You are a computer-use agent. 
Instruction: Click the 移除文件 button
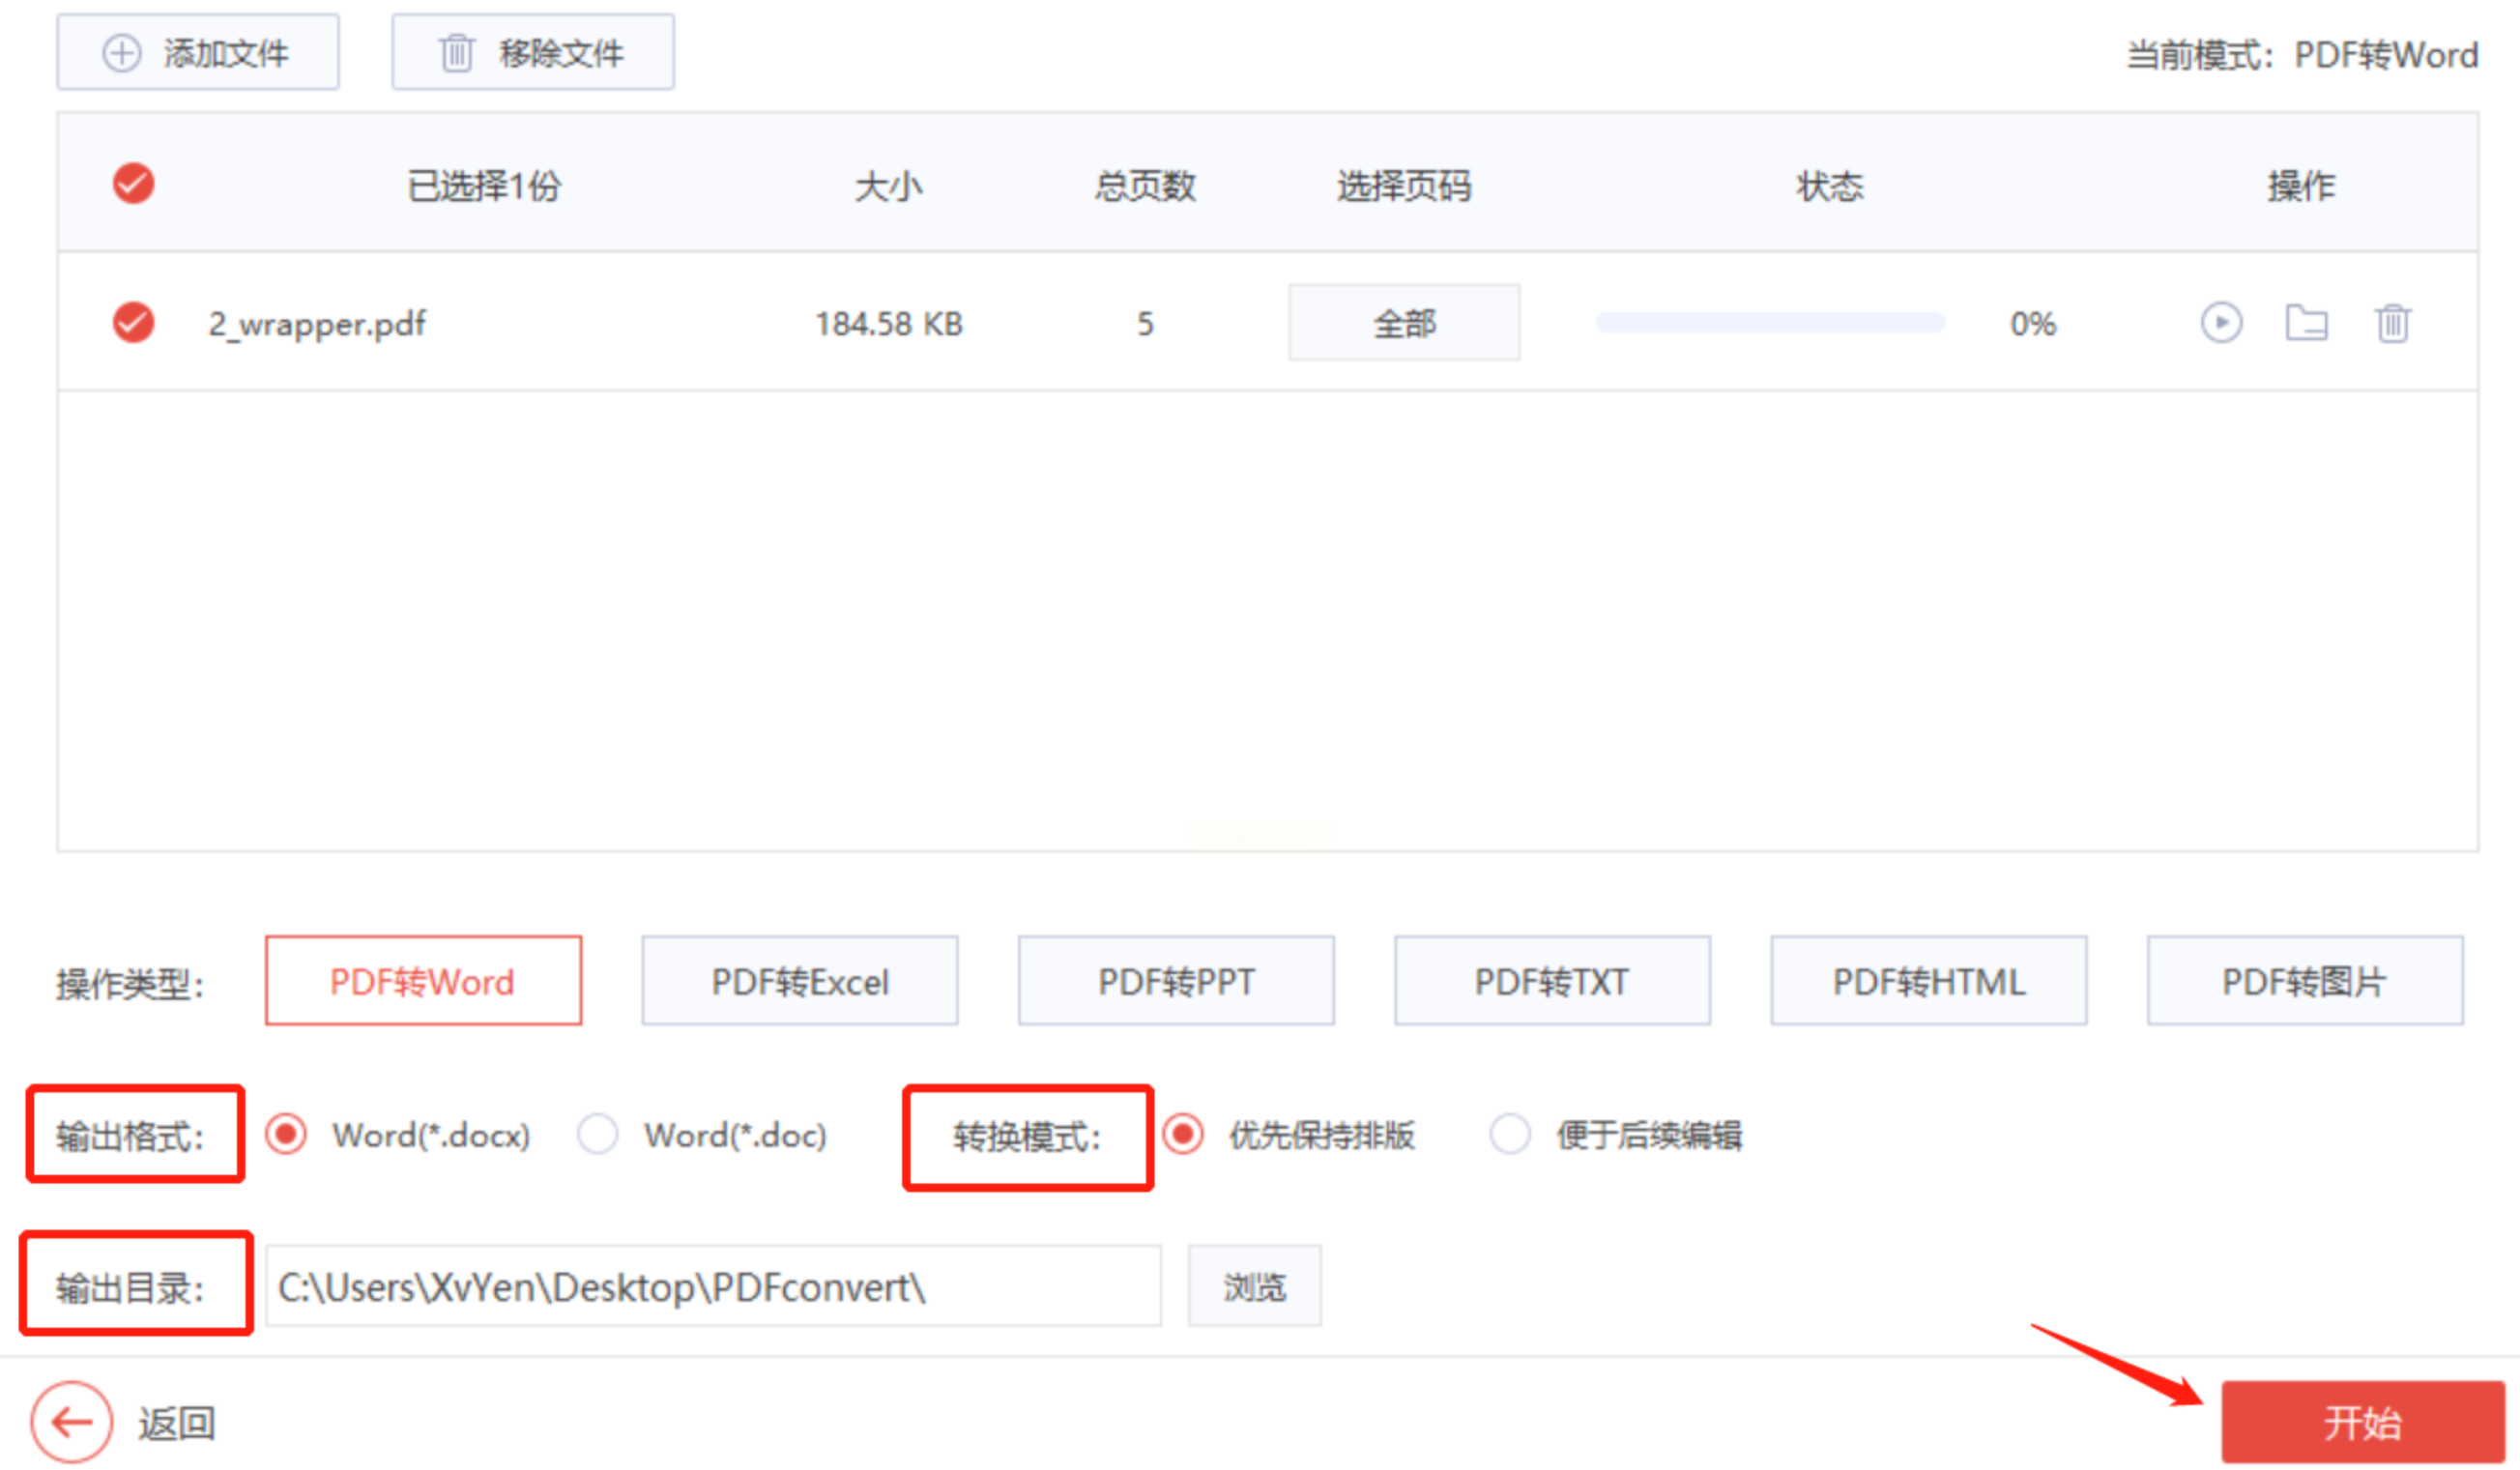pos(533,52)
